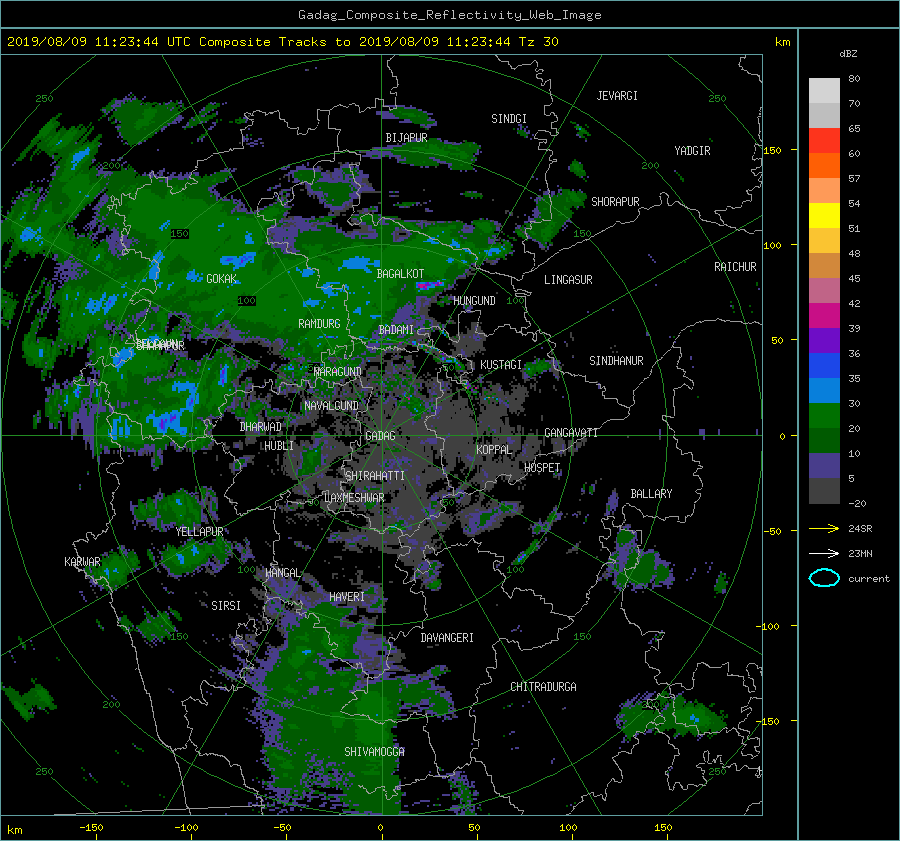Click the YELLAPUR city label
900x841 pixels.
point(199,532)
